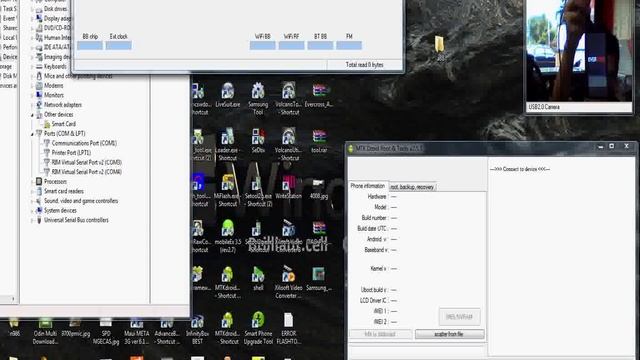Click the IMEI/NVRAM button

point(460,317)
